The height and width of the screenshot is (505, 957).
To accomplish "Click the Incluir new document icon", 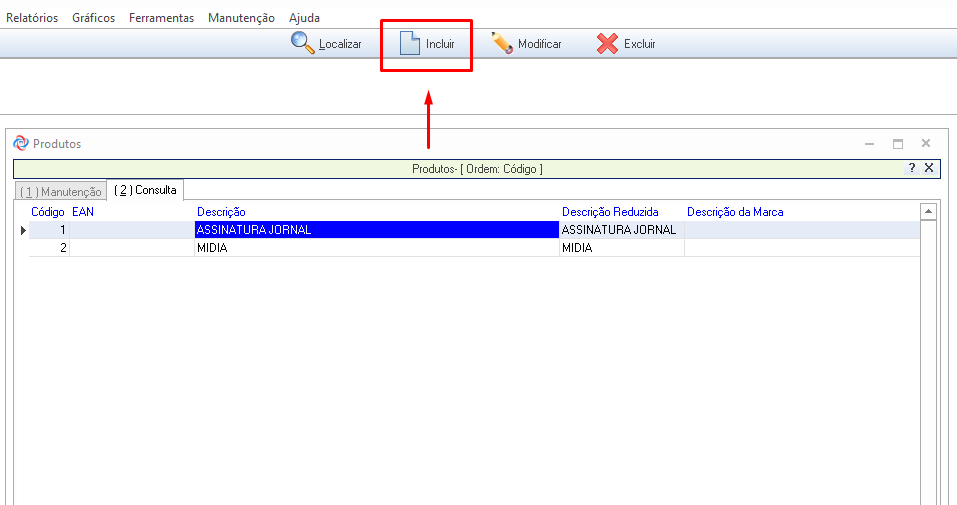I will pyautogui.click(x=410, y=43).
